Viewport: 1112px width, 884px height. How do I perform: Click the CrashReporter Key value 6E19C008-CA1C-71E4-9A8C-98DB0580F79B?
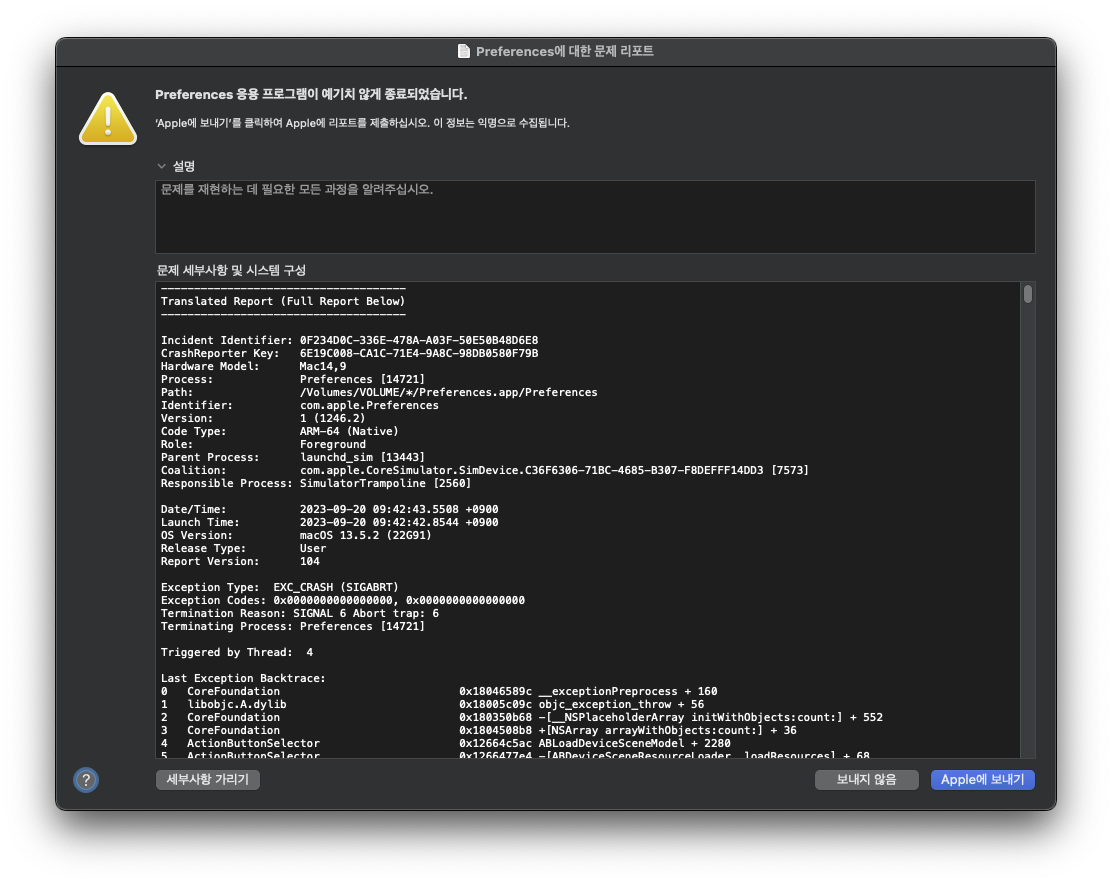(418, 353)
